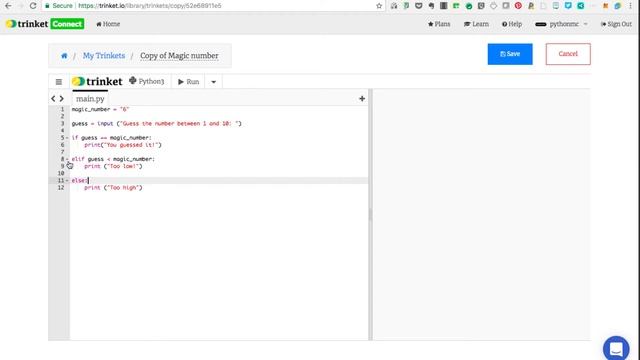Click the 'Too low!' print line
Viewport: 640px width, 360px height.
(113, 166)
